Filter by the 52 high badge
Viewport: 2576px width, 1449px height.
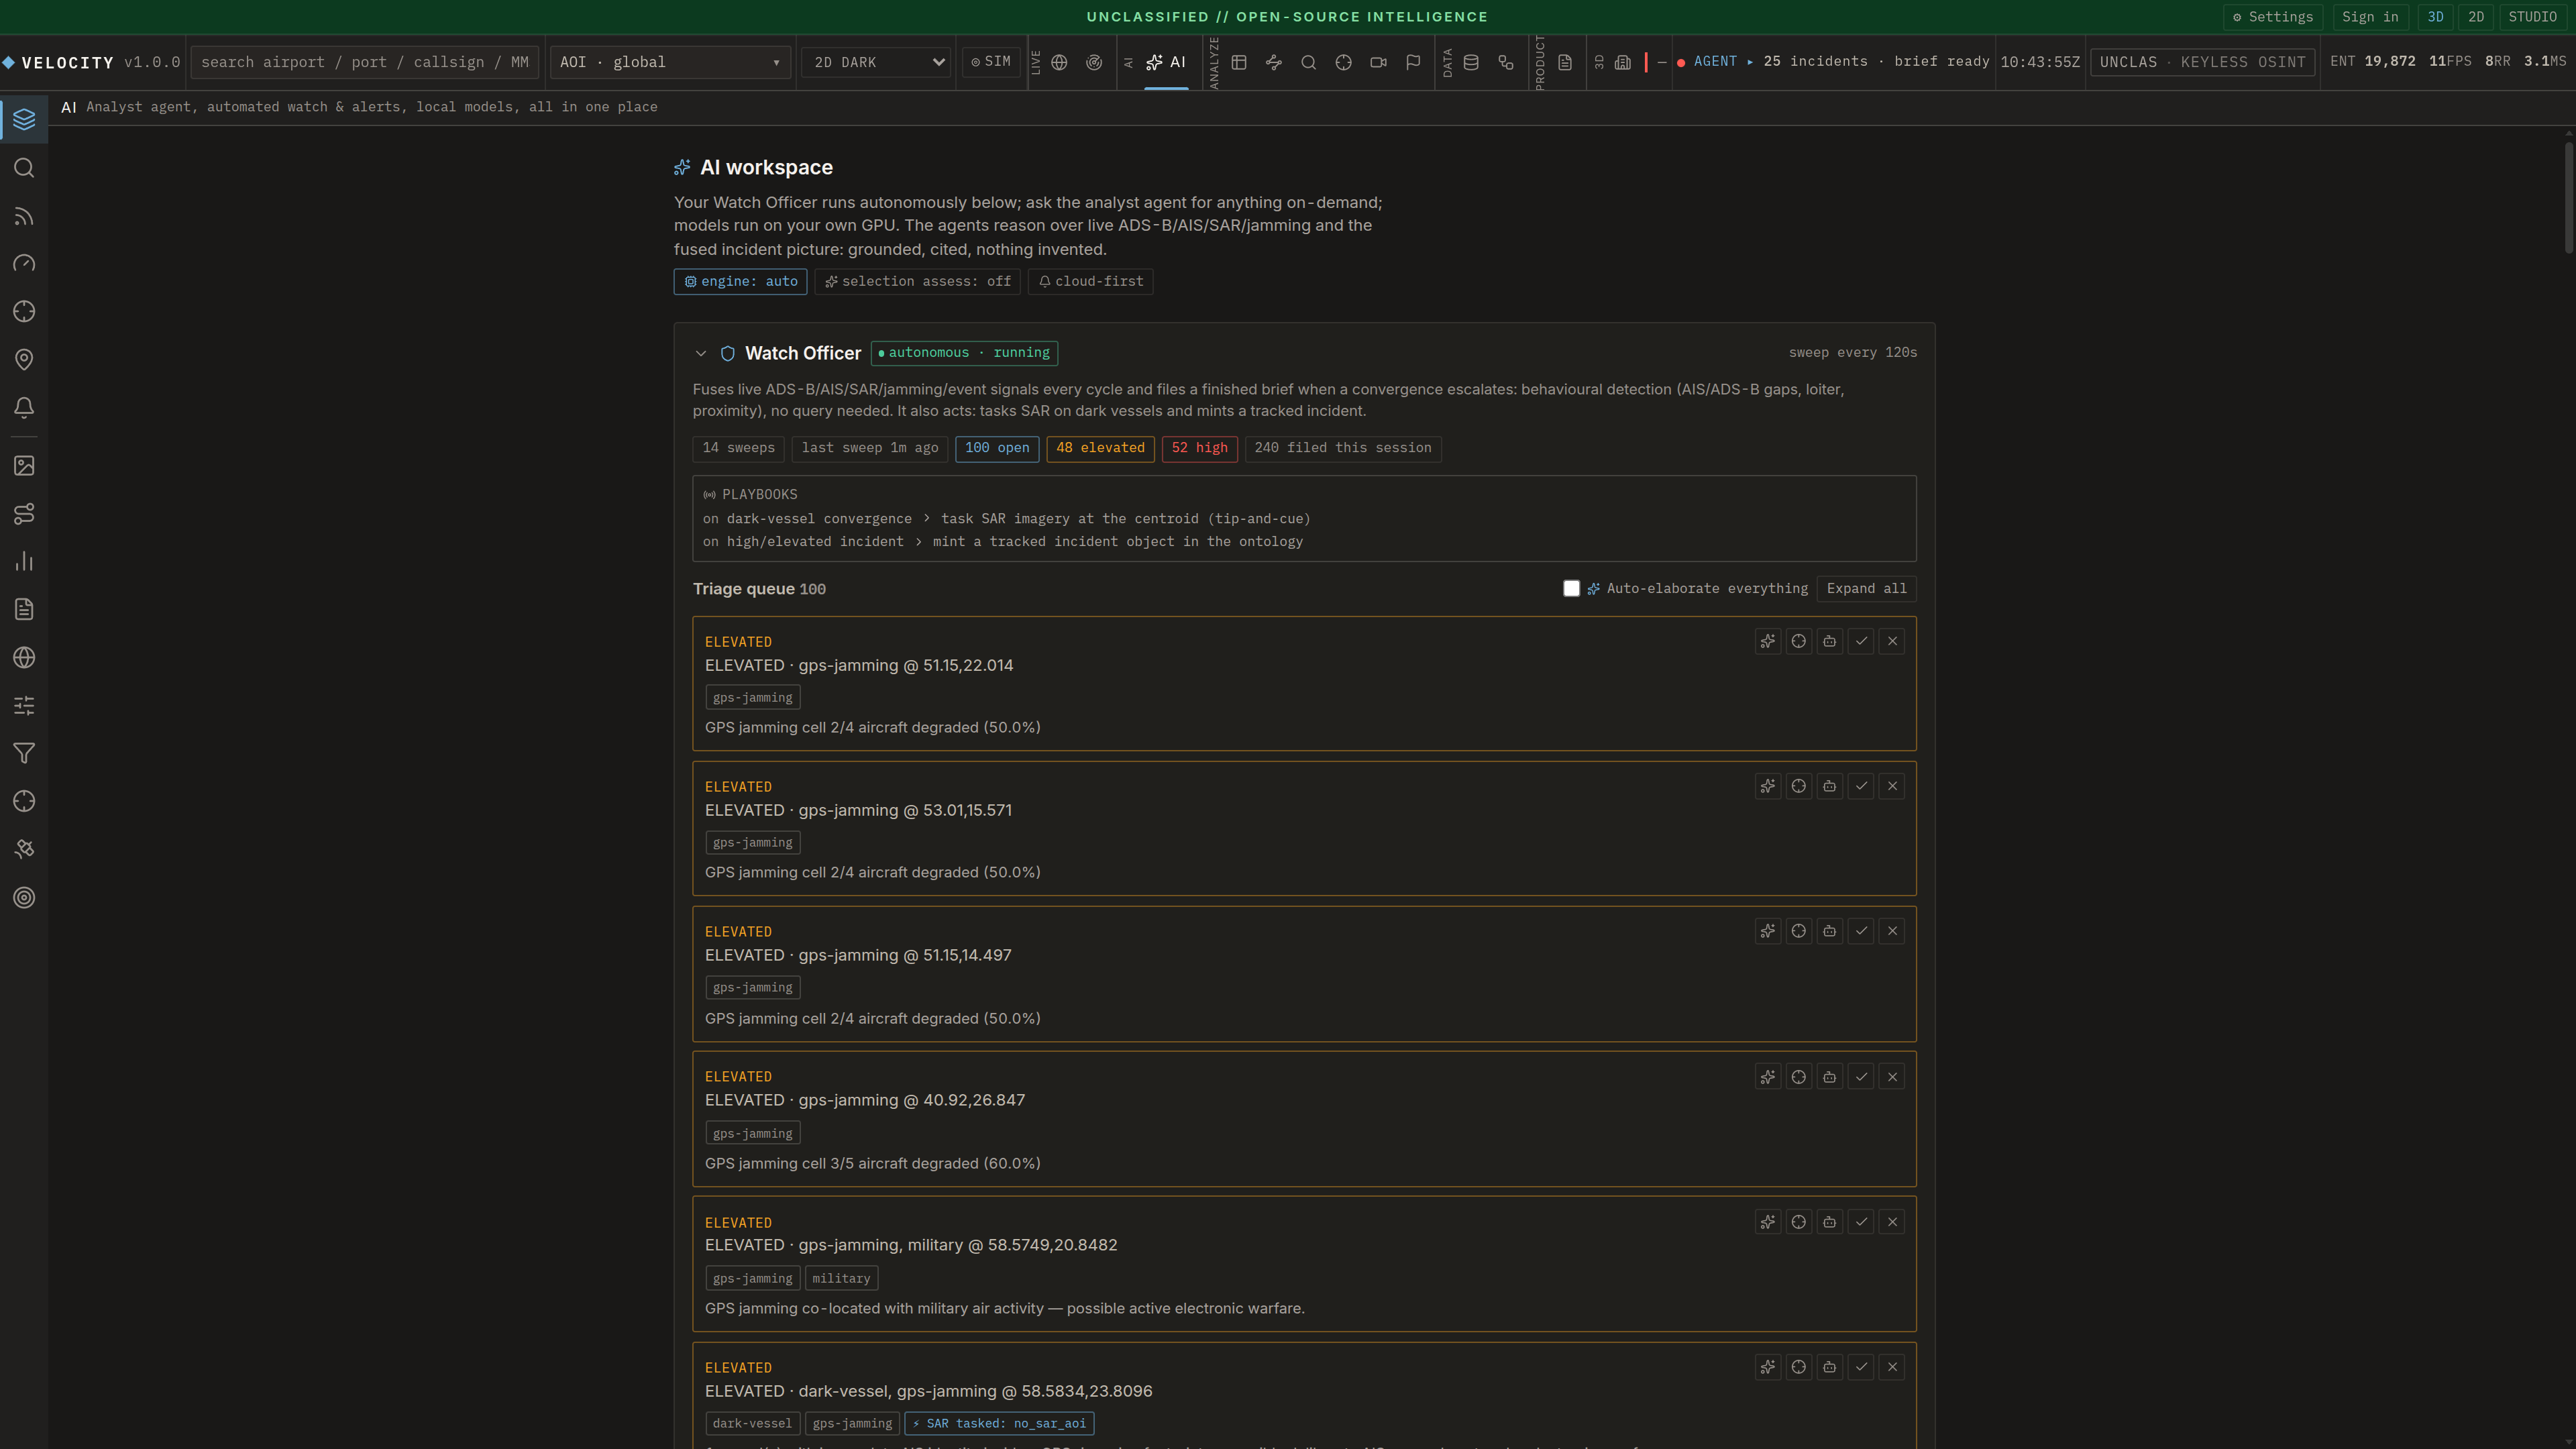click(x=1200, y=449)
